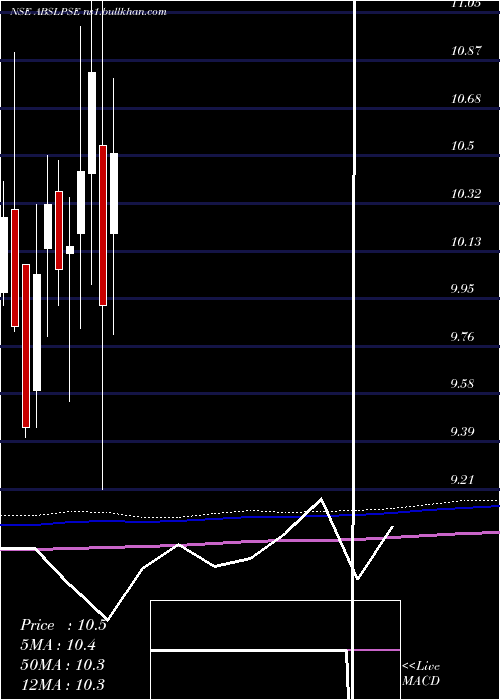Click the small white doji candle near 10.13
This screenshot has width=500, height=700.
tap(70, 250)
